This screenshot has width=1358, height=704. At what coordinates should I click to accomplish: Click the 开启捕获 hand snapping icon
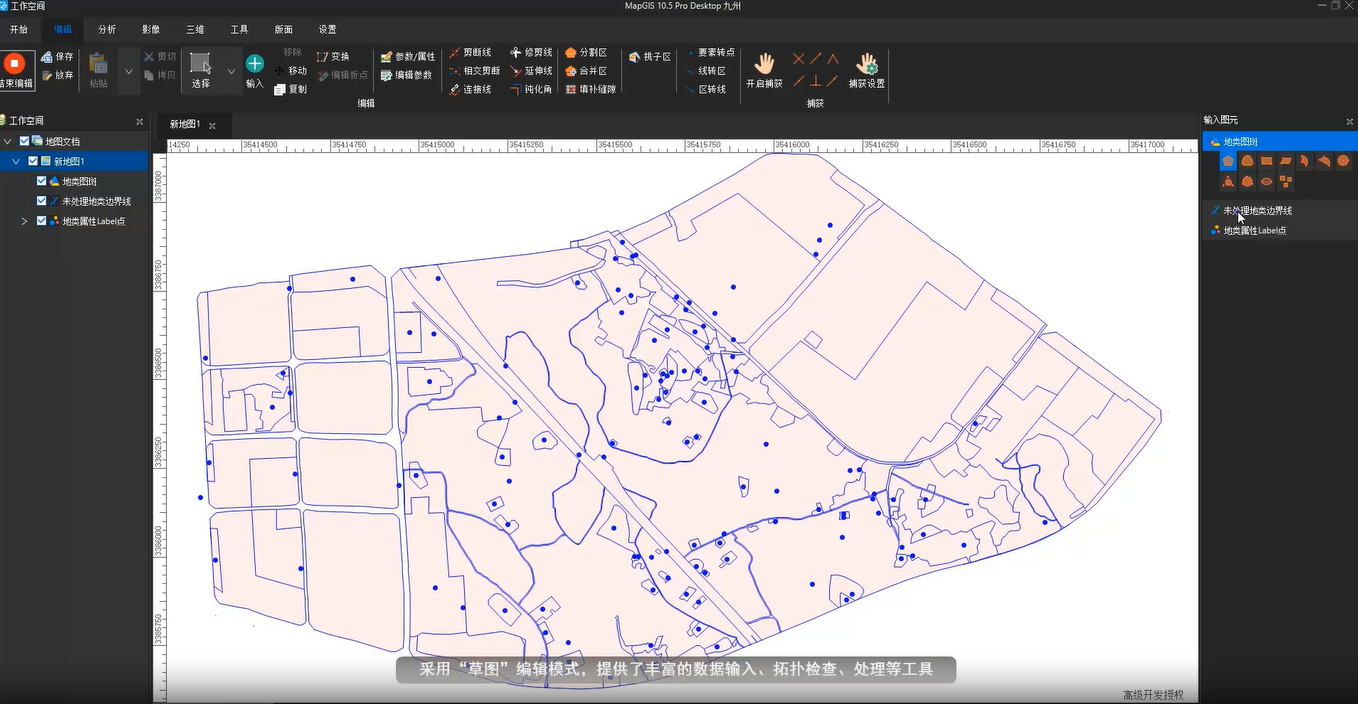click(x=764, y=64)
